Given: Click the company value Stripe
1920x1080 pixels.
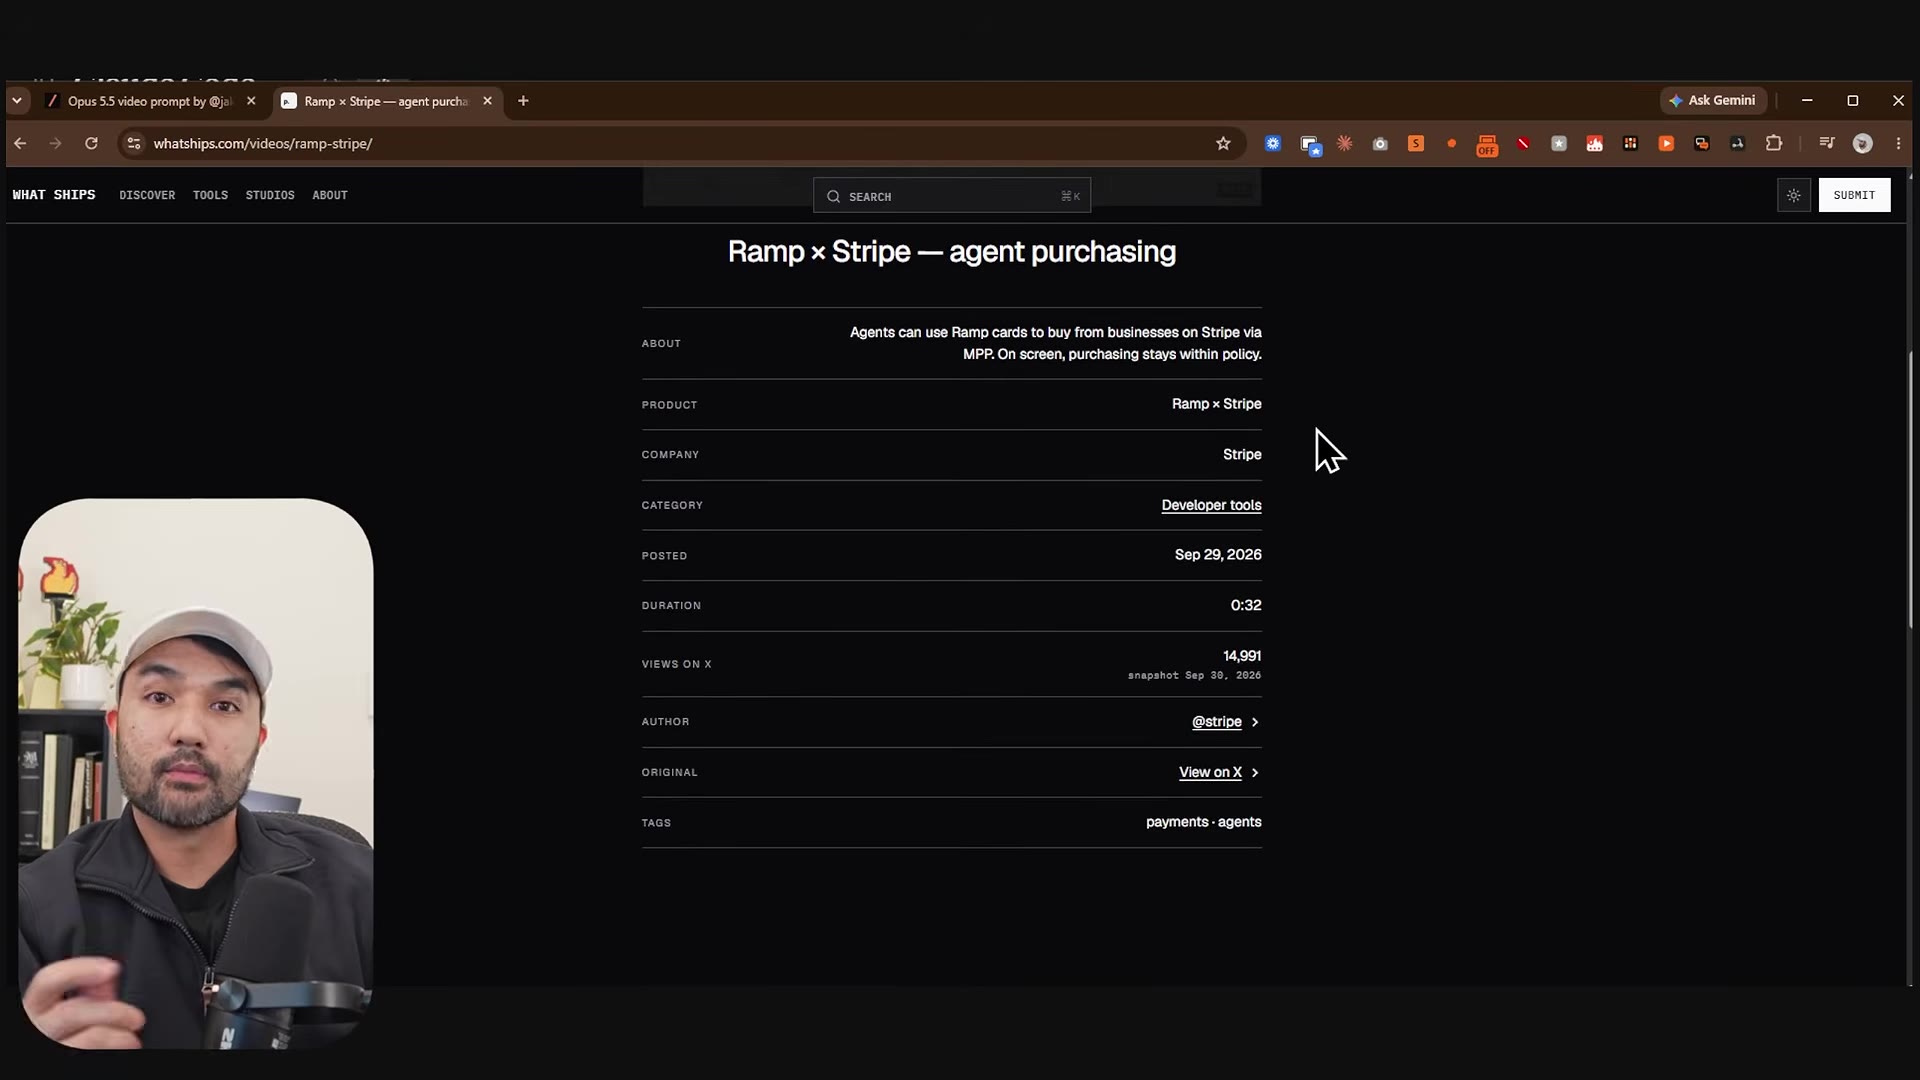Looking at the screenshot, I should [1242, 454].
